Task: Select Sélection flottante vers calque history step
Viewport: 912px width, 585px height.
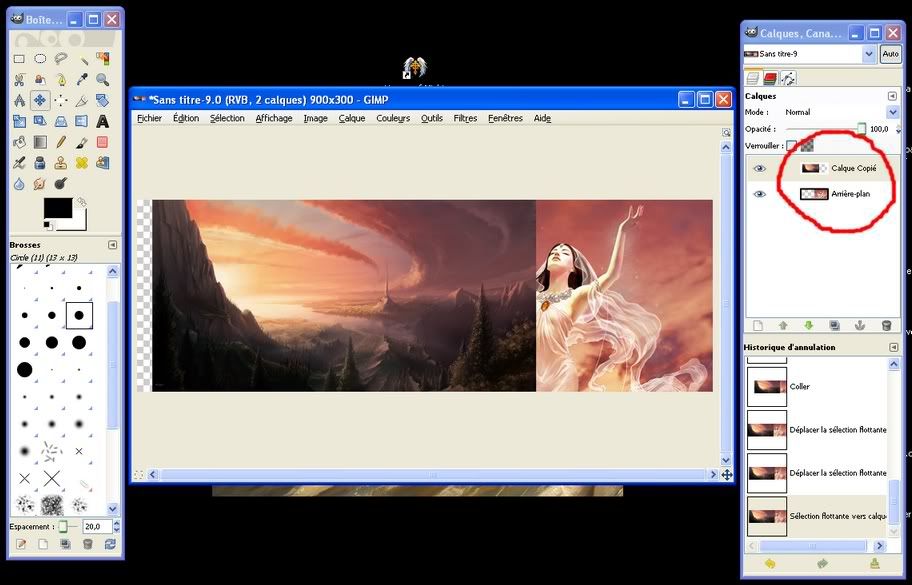Action: click(x=817, y=516)
